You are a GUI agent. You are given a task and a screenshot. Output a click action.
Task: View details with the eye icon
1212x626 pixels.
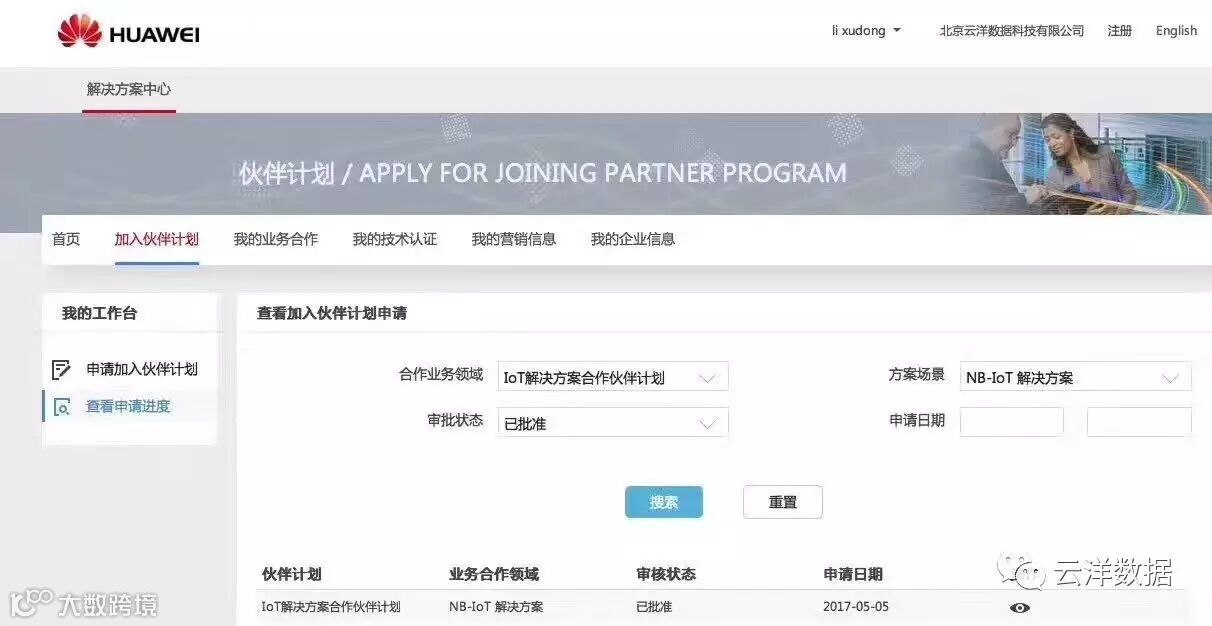click(x=1019, y=607)
